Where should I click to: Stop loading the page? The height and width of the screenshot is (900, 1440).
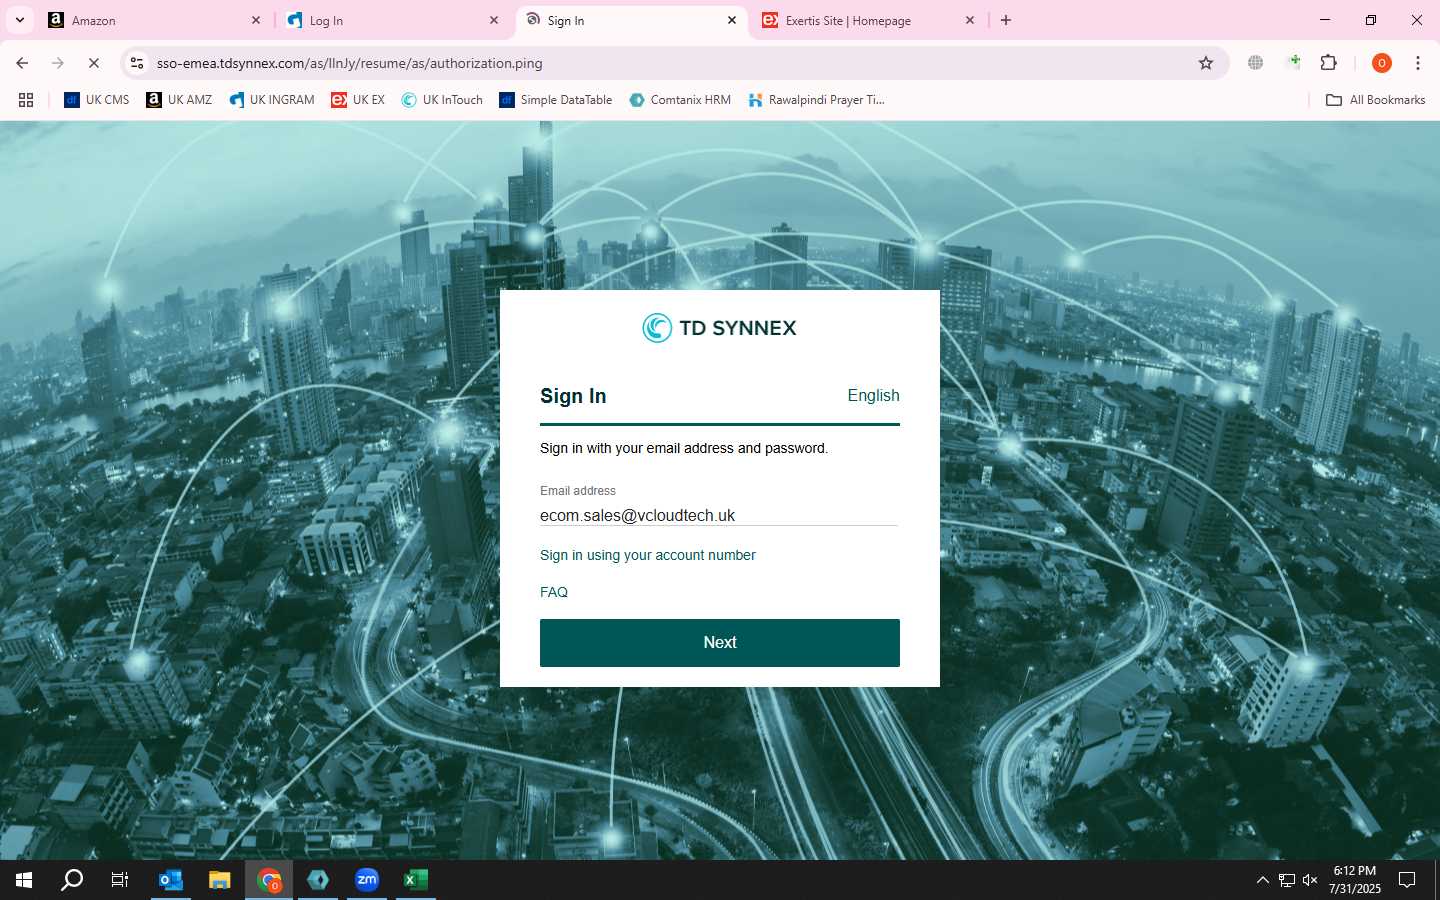click(94, 63)
